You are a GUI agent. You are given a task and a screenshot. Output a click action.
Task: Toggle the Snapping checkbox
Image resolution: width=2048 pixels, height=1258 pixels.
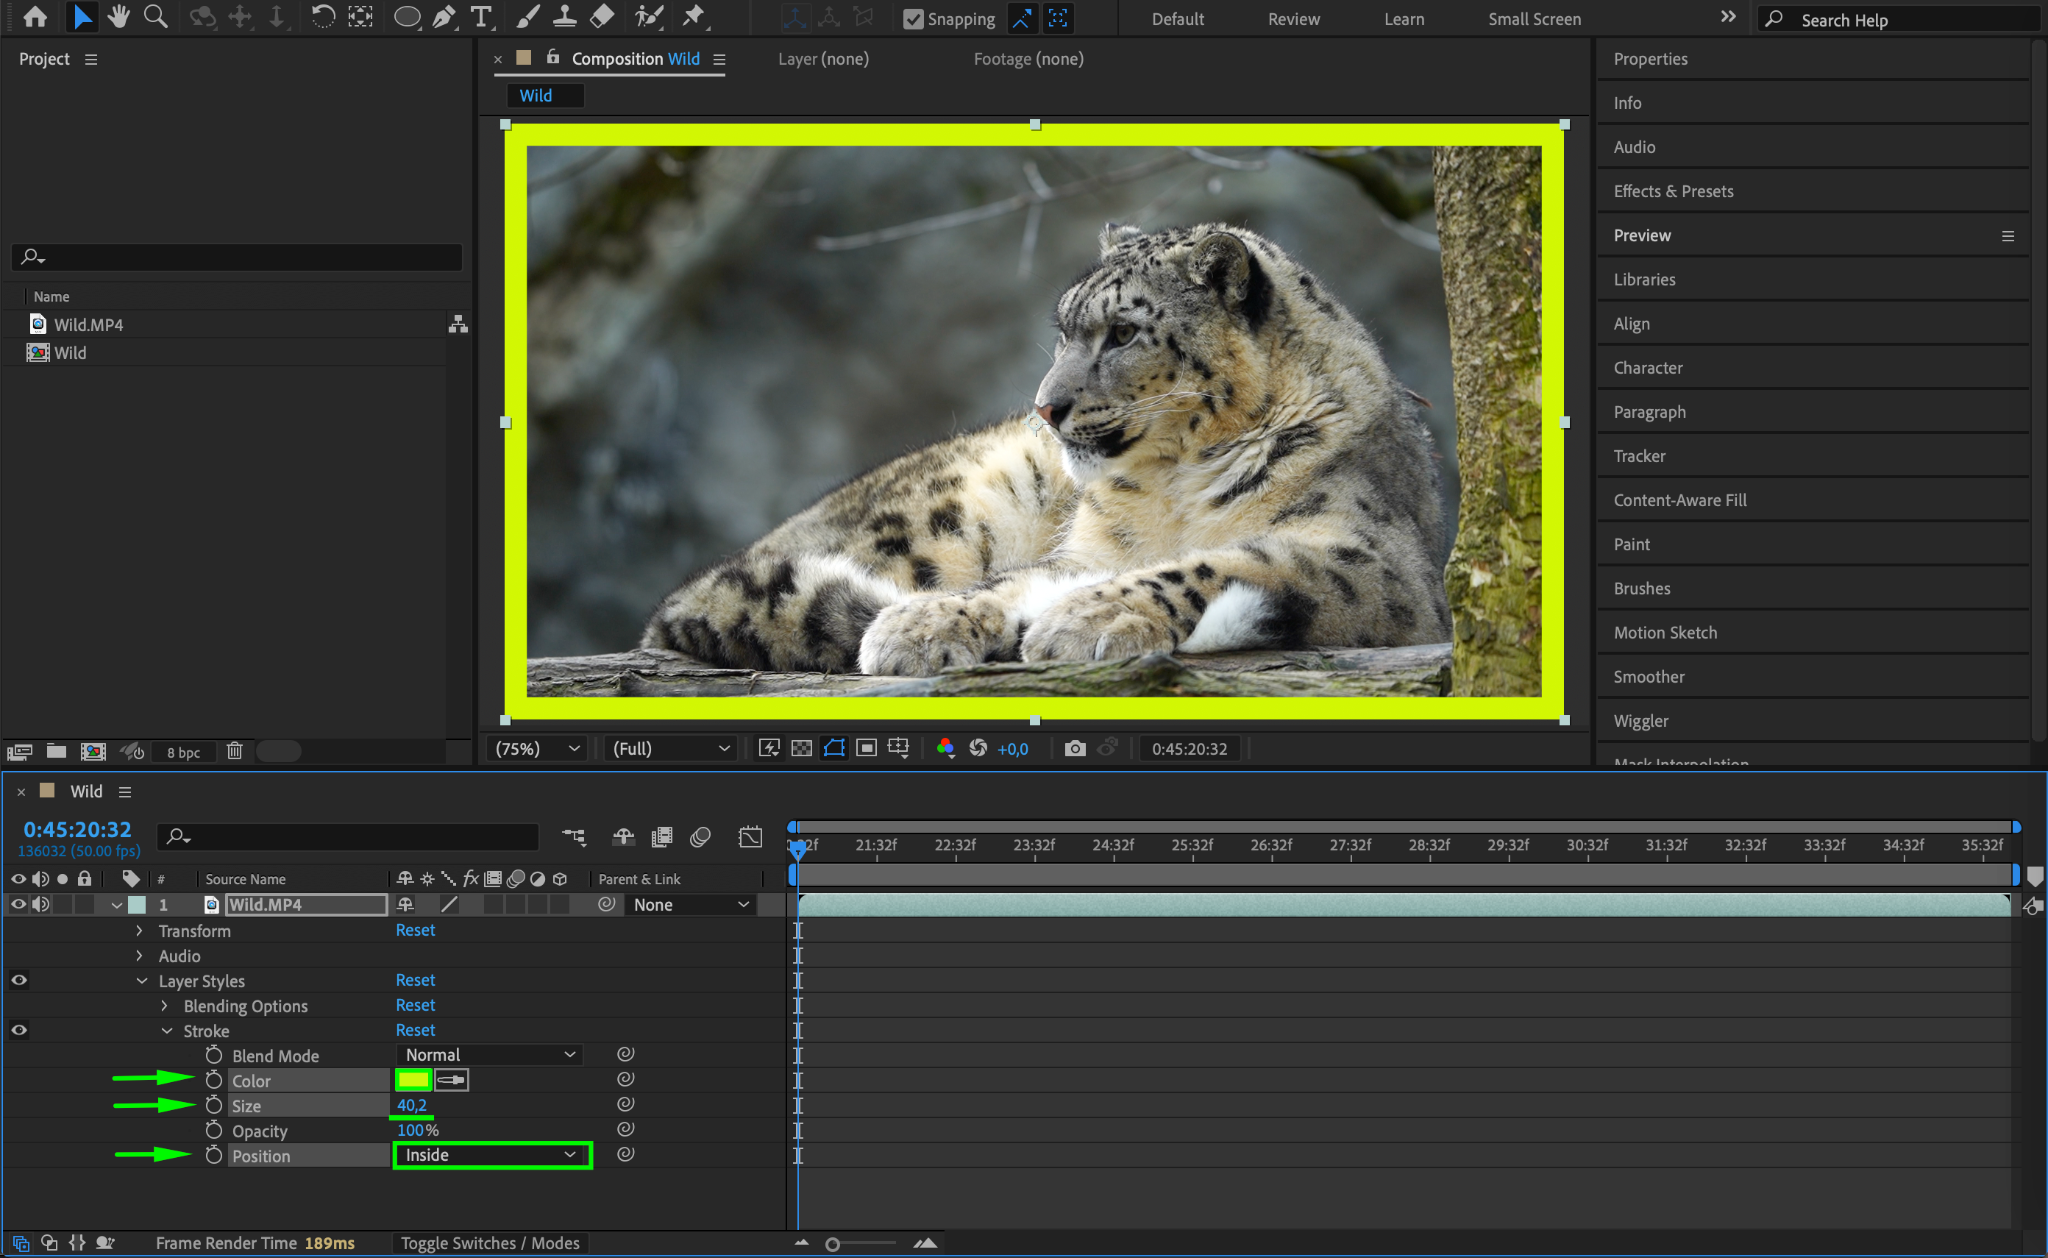point(913,19)
